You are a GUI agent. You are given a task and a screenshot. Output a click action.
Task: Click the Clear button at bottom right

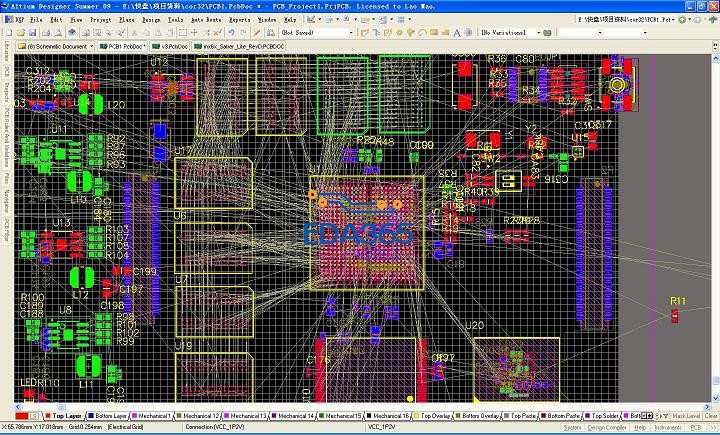[x=710, y=415]
